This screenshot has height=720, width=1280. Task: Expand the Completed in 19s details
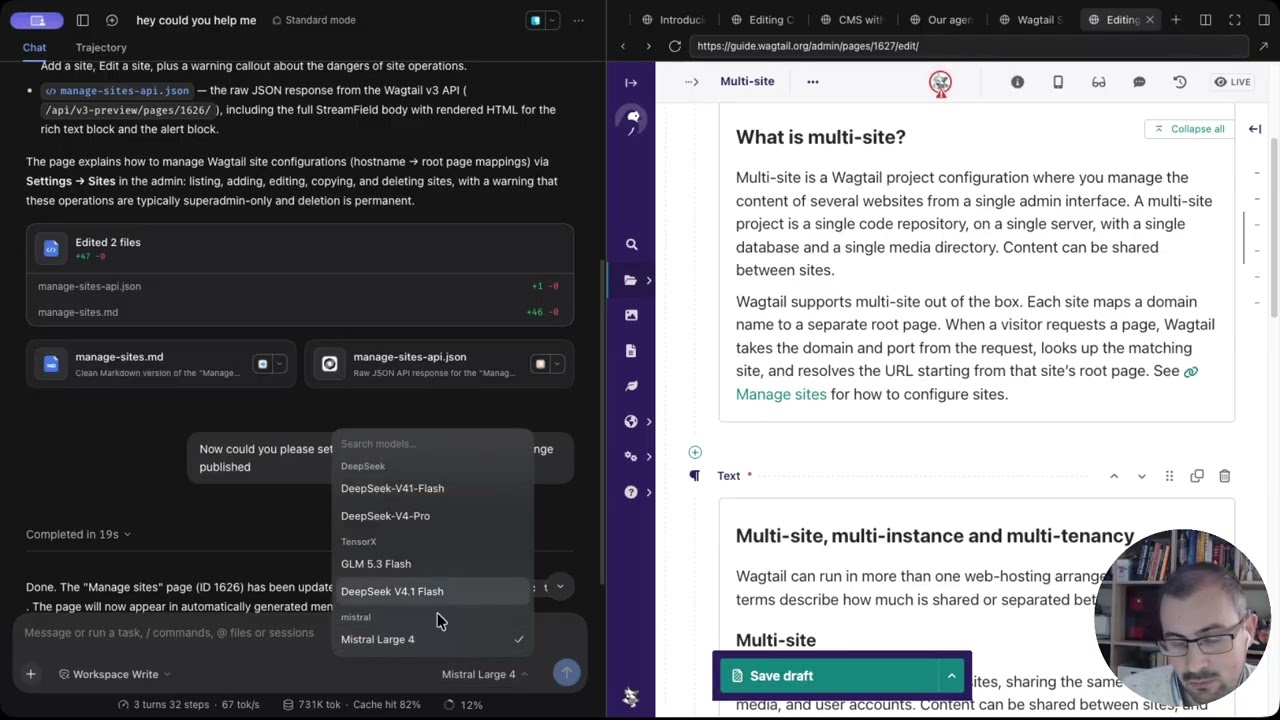tap(79, 534)
